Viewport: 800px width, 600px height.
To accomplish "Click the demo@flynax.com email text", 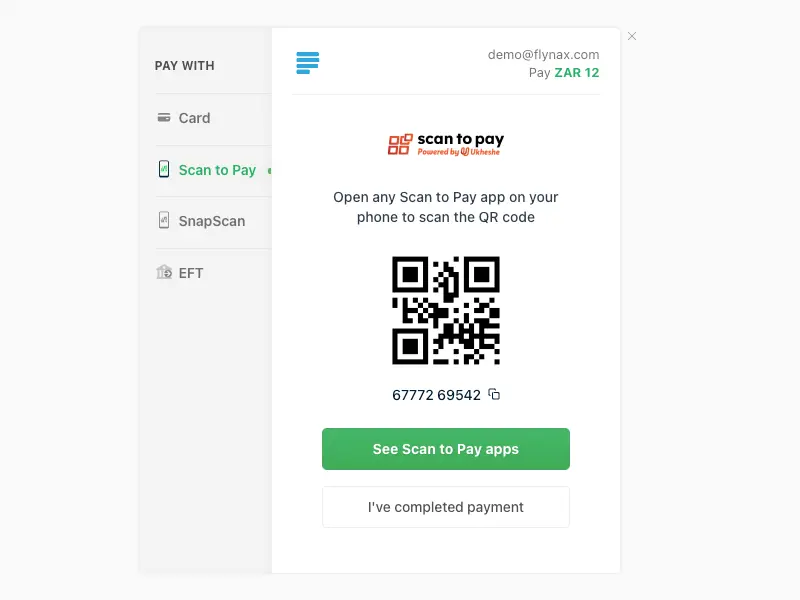I will (543, 55).
